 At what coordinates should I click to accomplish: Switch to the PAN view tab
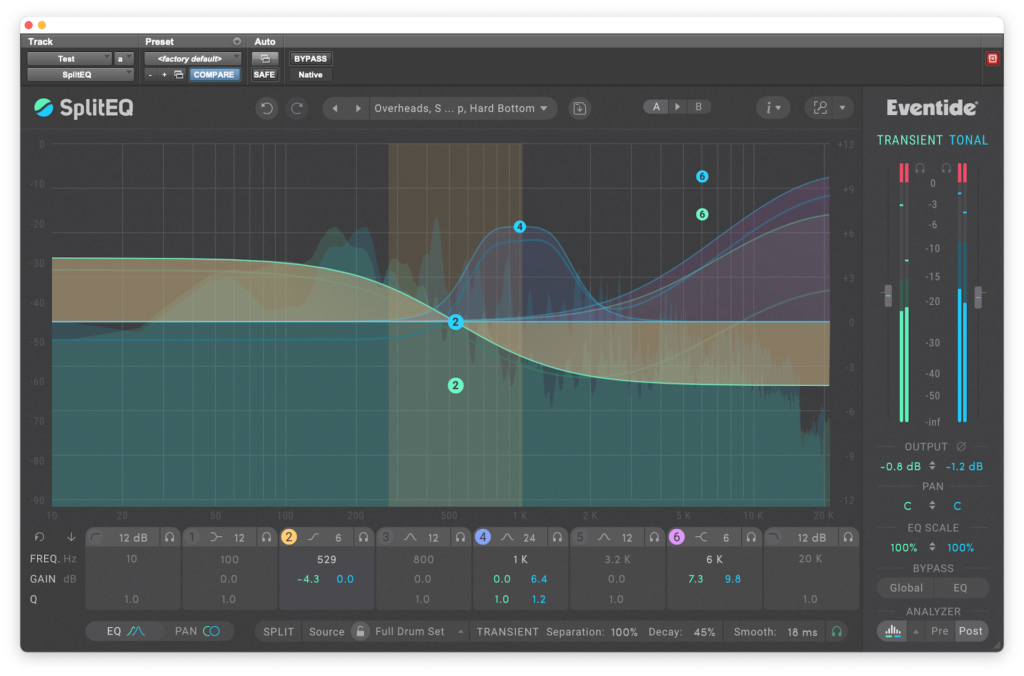tap(197, 631)
